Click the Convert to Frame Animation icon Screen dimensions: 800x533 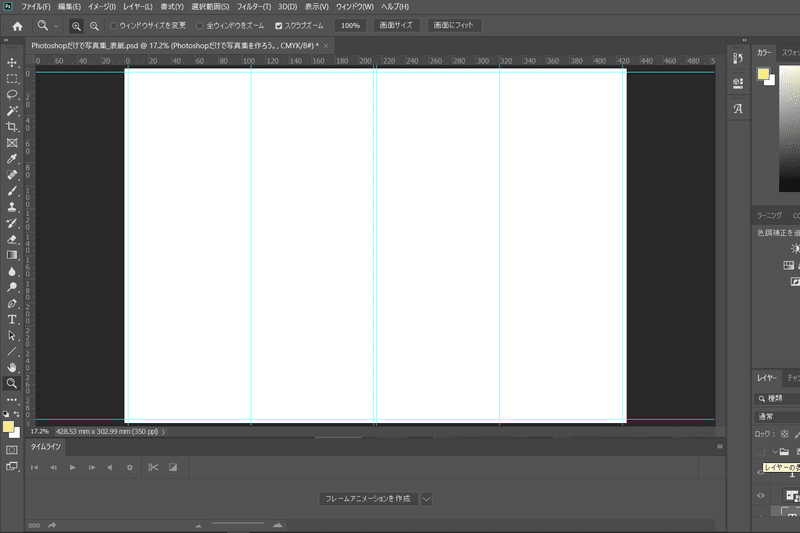pos(34,525)
